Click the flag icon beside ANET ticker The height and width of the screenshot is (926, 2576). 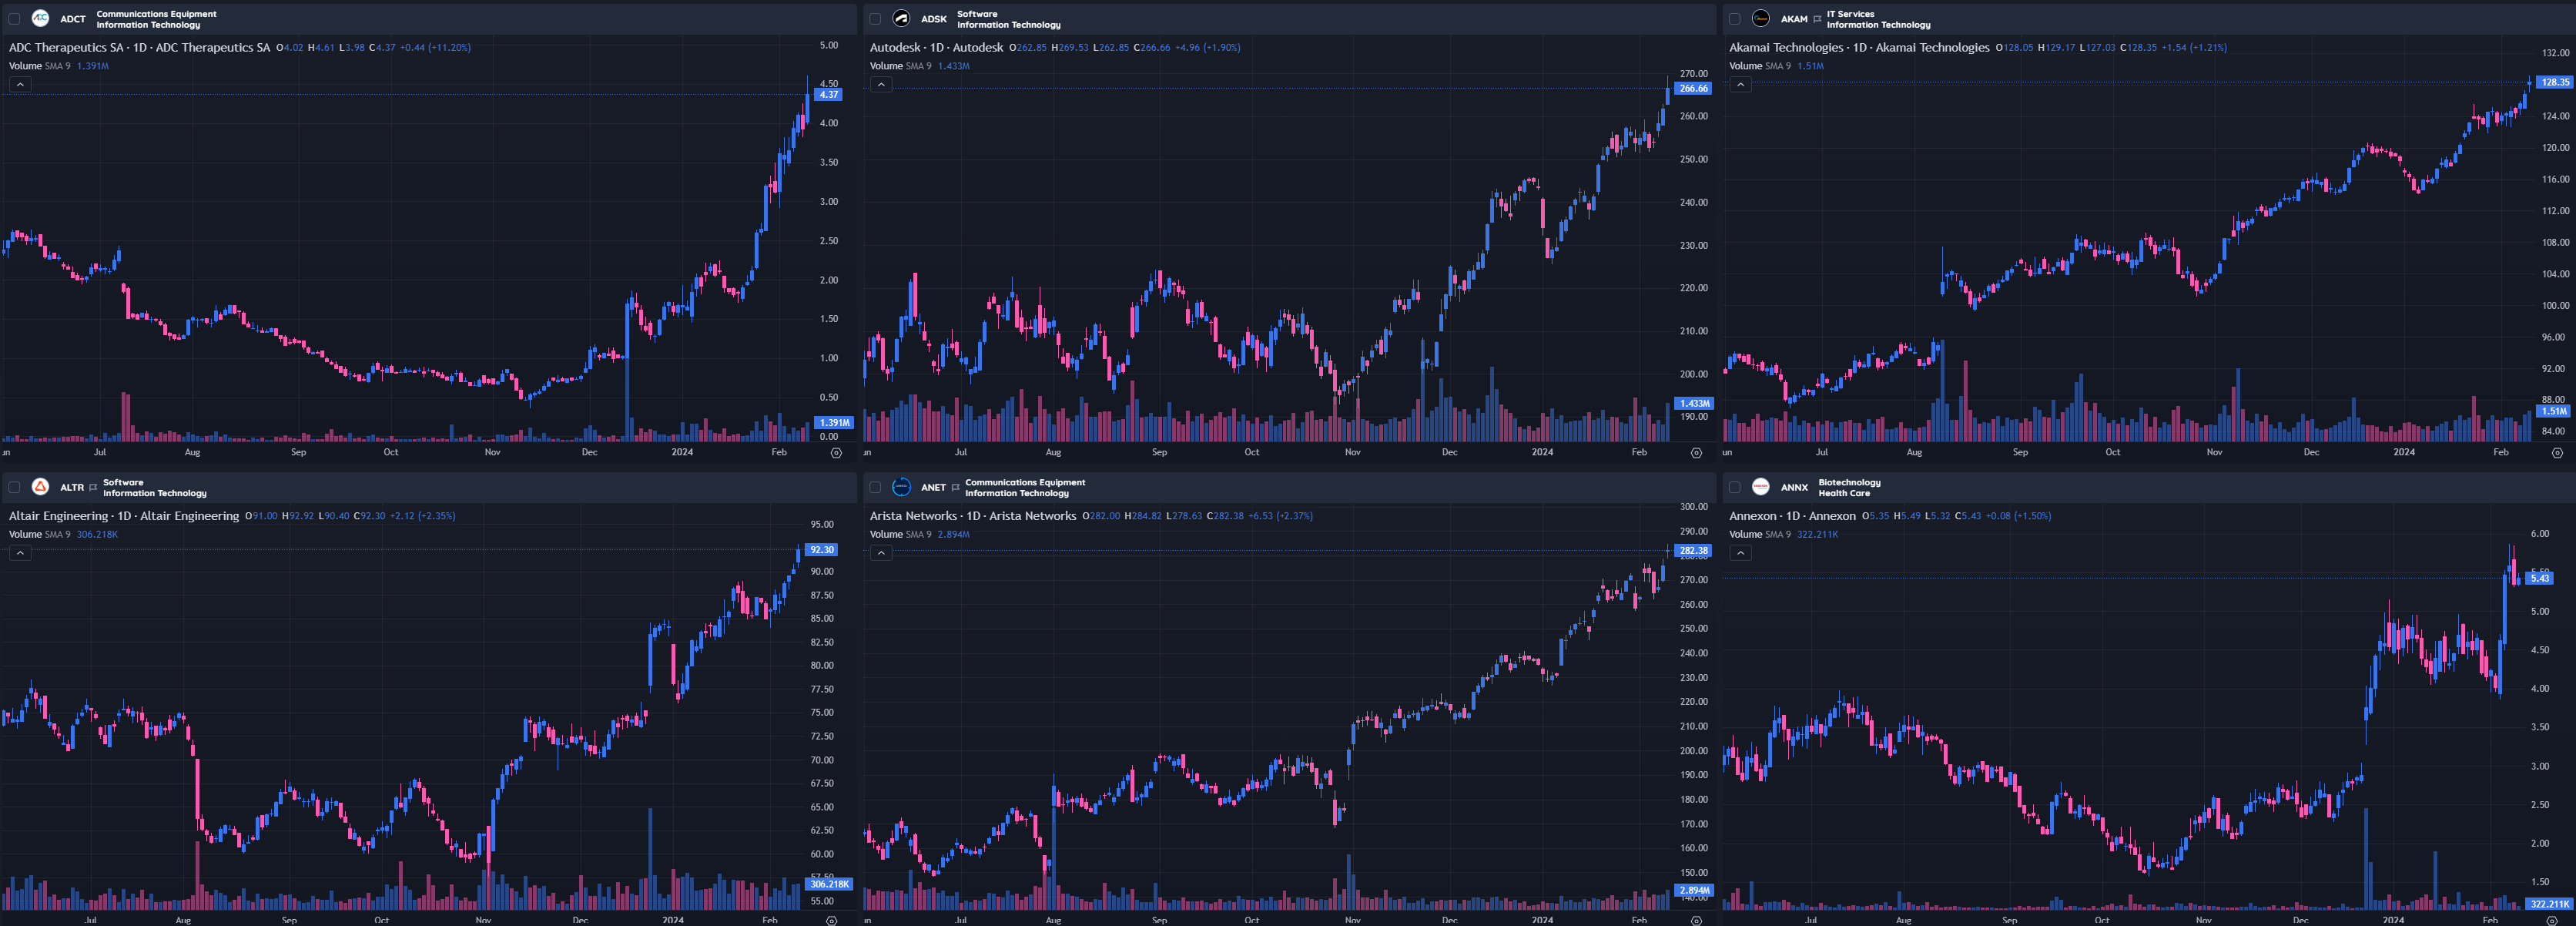(x=955, y=487)
